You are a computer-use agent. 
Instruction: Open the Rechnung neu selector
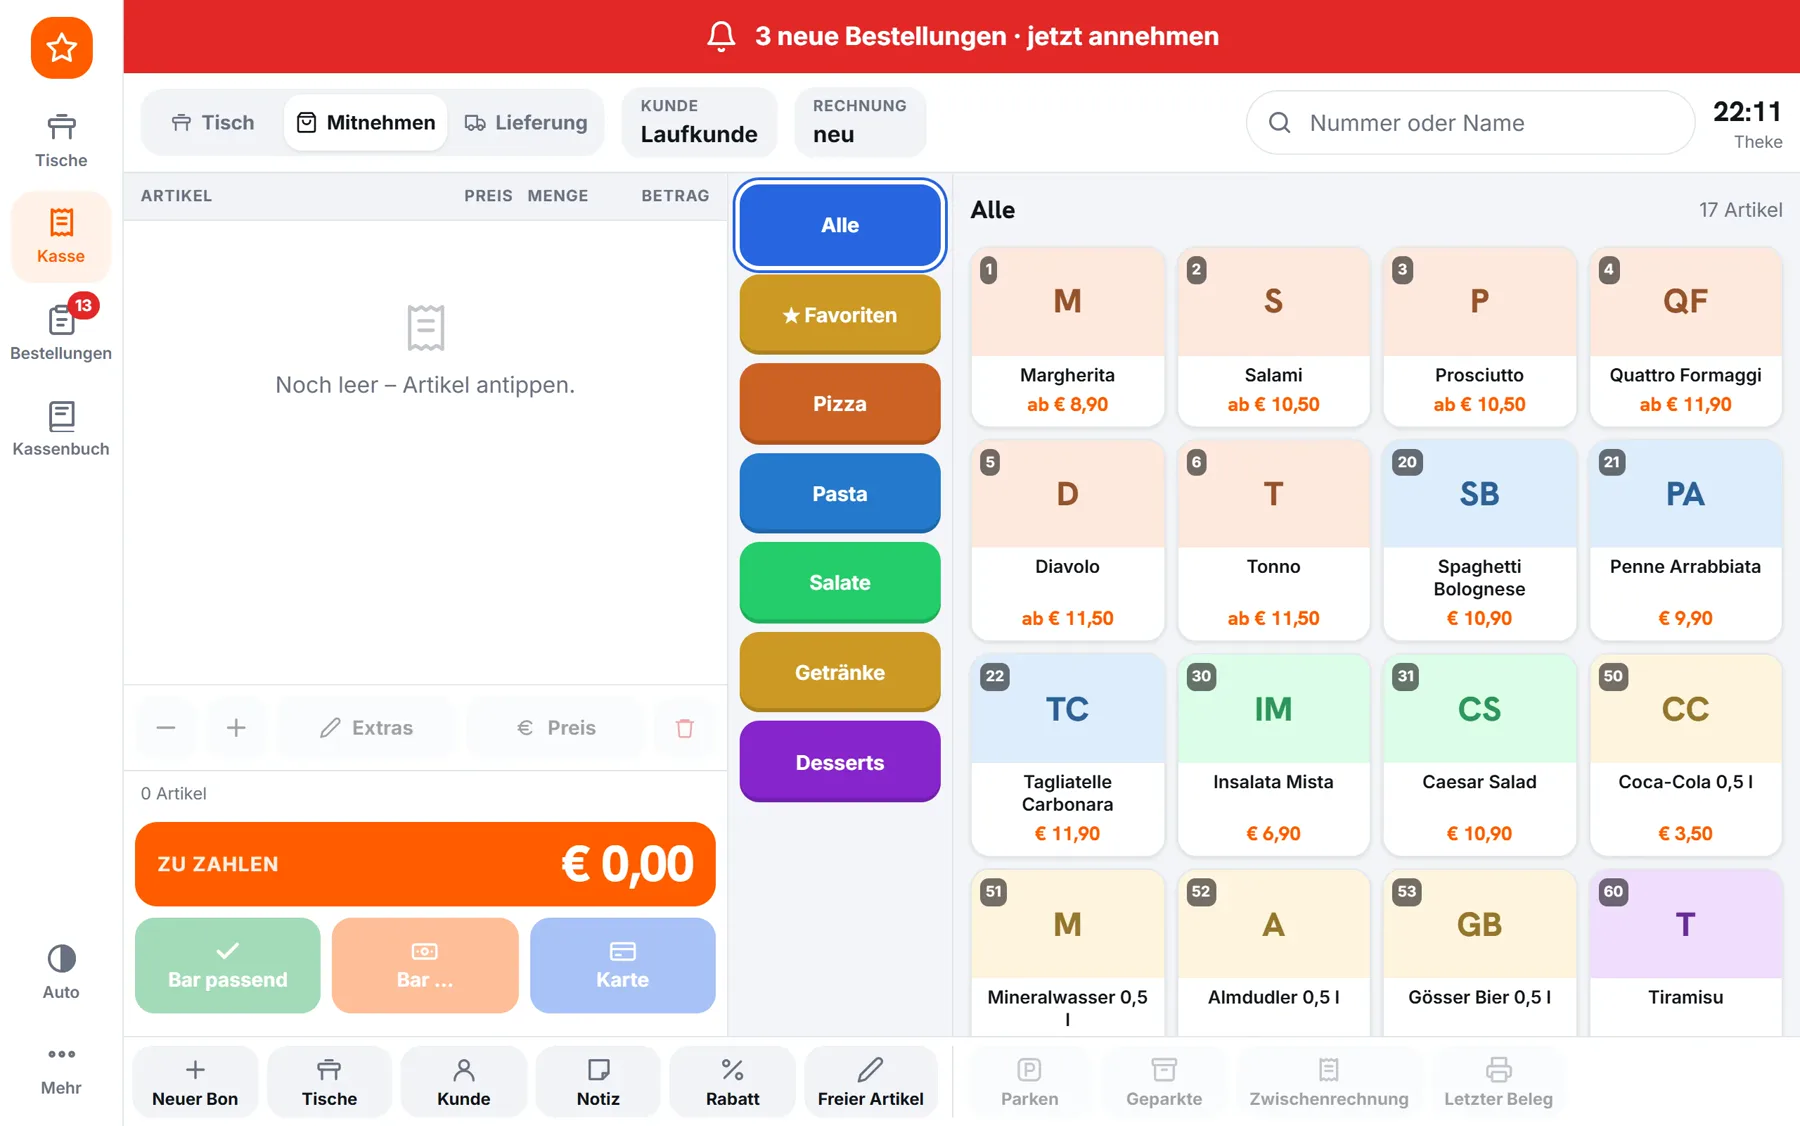click(860, 122)
